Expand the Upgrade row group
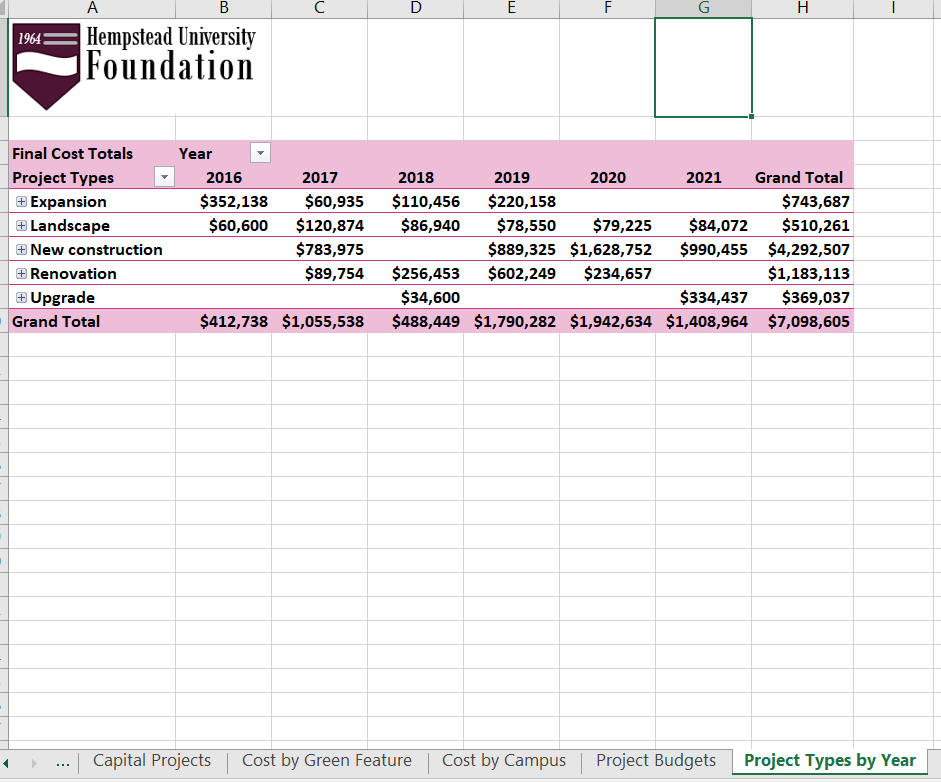The width and height of the screenshot is (941, 782). click(20, 297)
